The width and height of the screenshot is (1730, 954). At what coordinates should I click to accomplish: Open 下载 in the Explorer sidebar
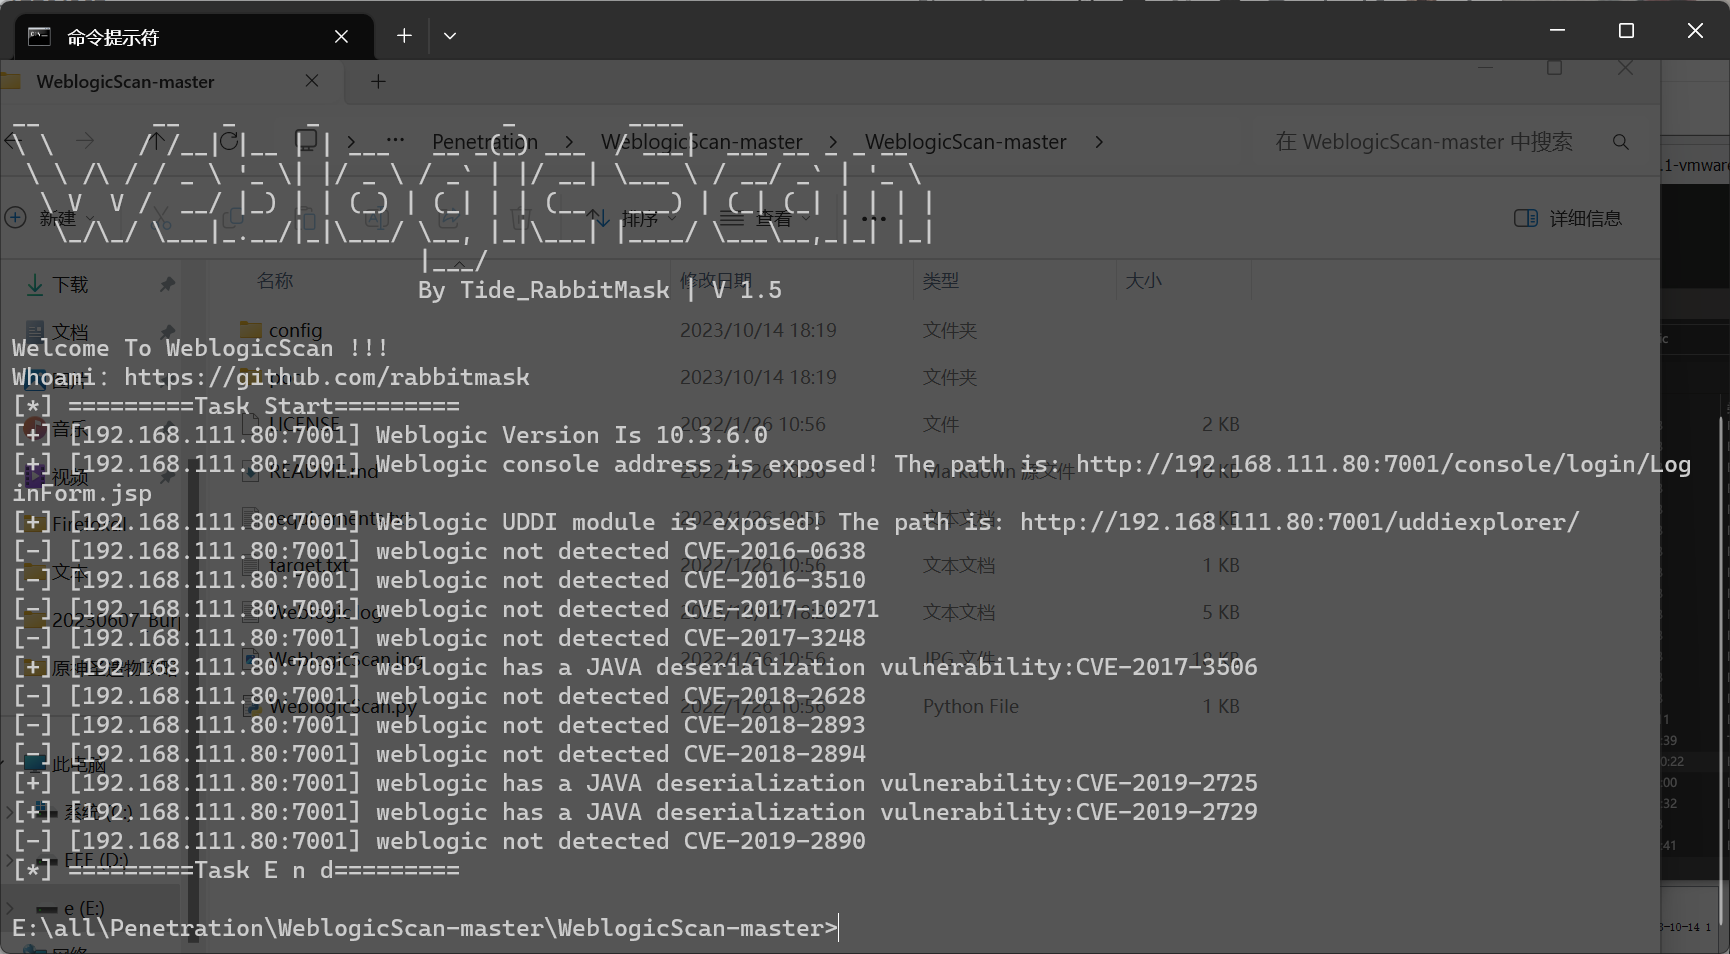[x=70, y=285]
